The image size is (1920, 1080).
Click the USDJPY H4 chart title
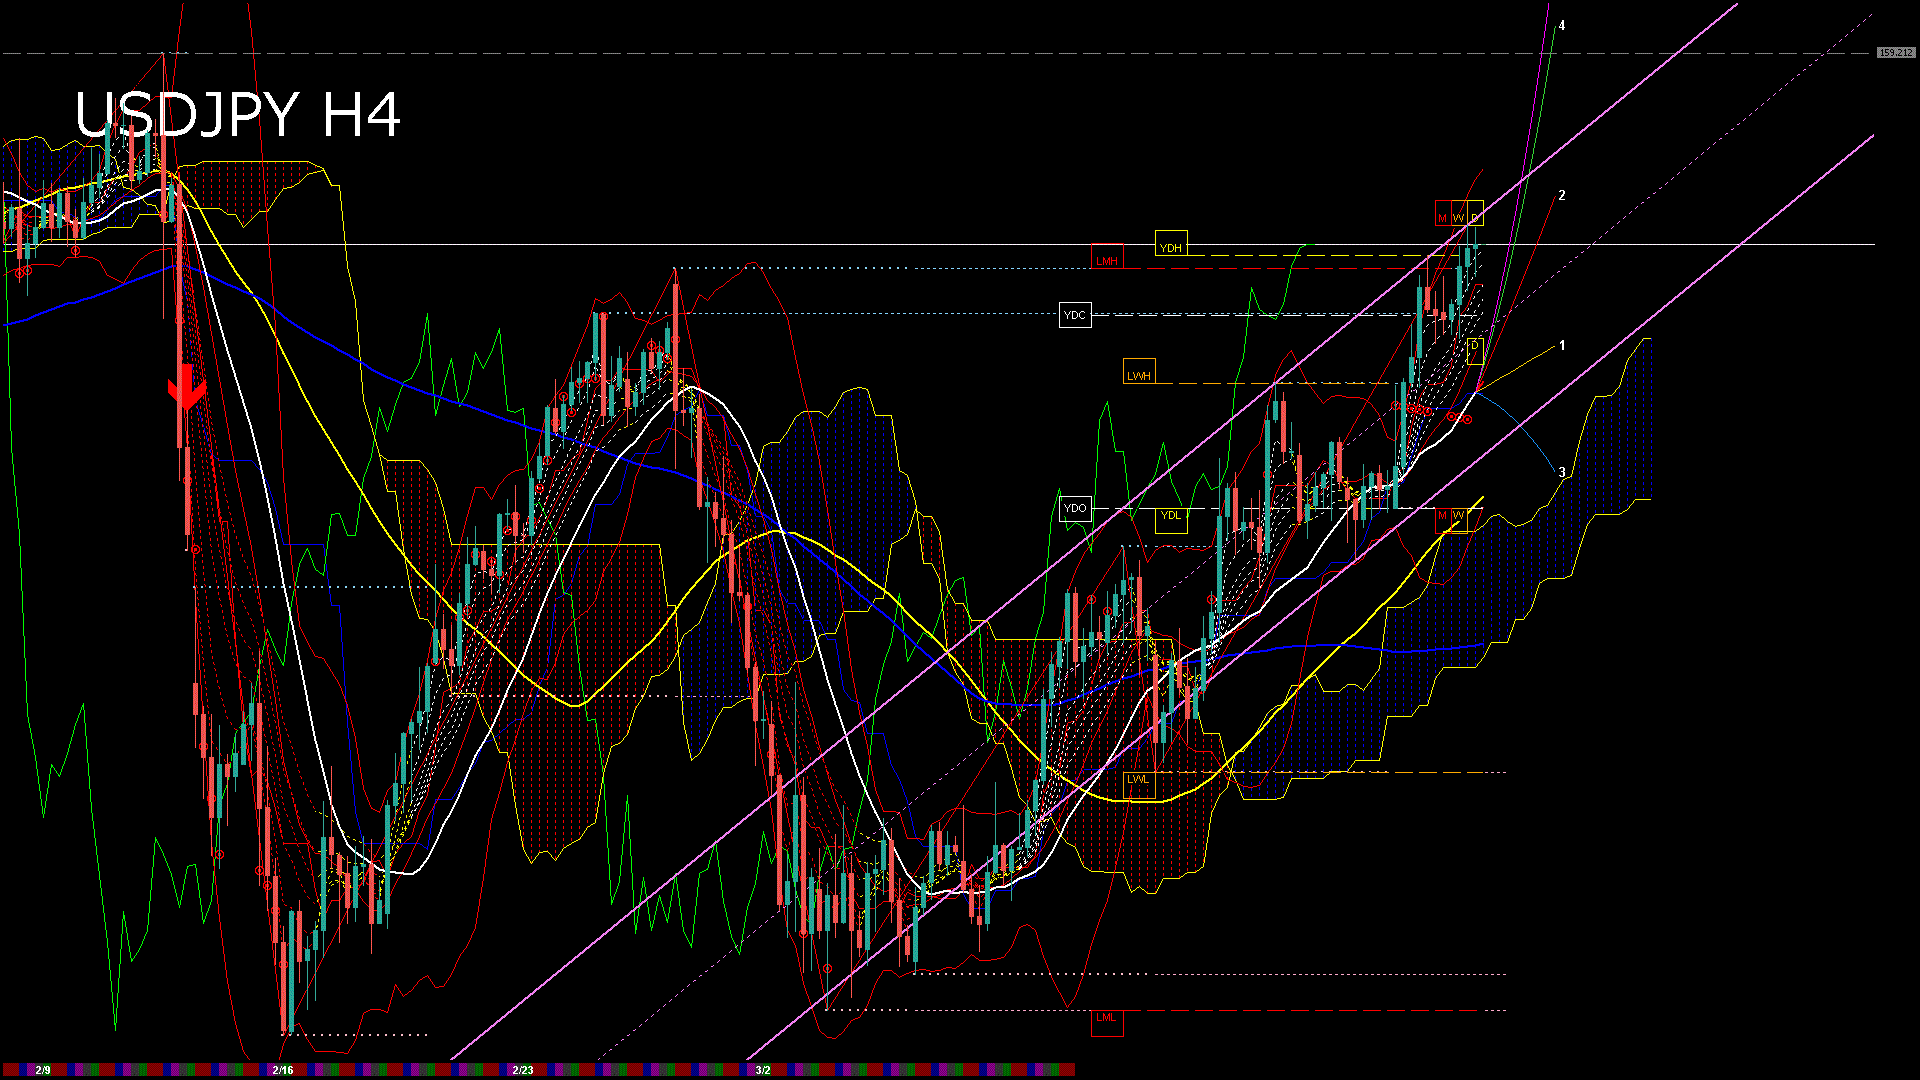click(238, 115)
